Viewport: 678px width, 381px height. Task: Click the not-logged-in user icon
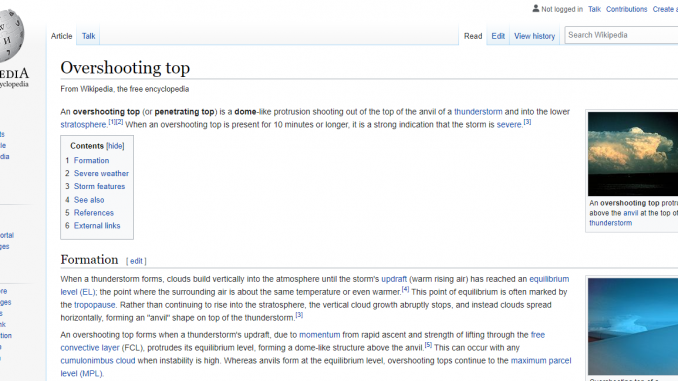pyautogui.click(x=536, y=9)
